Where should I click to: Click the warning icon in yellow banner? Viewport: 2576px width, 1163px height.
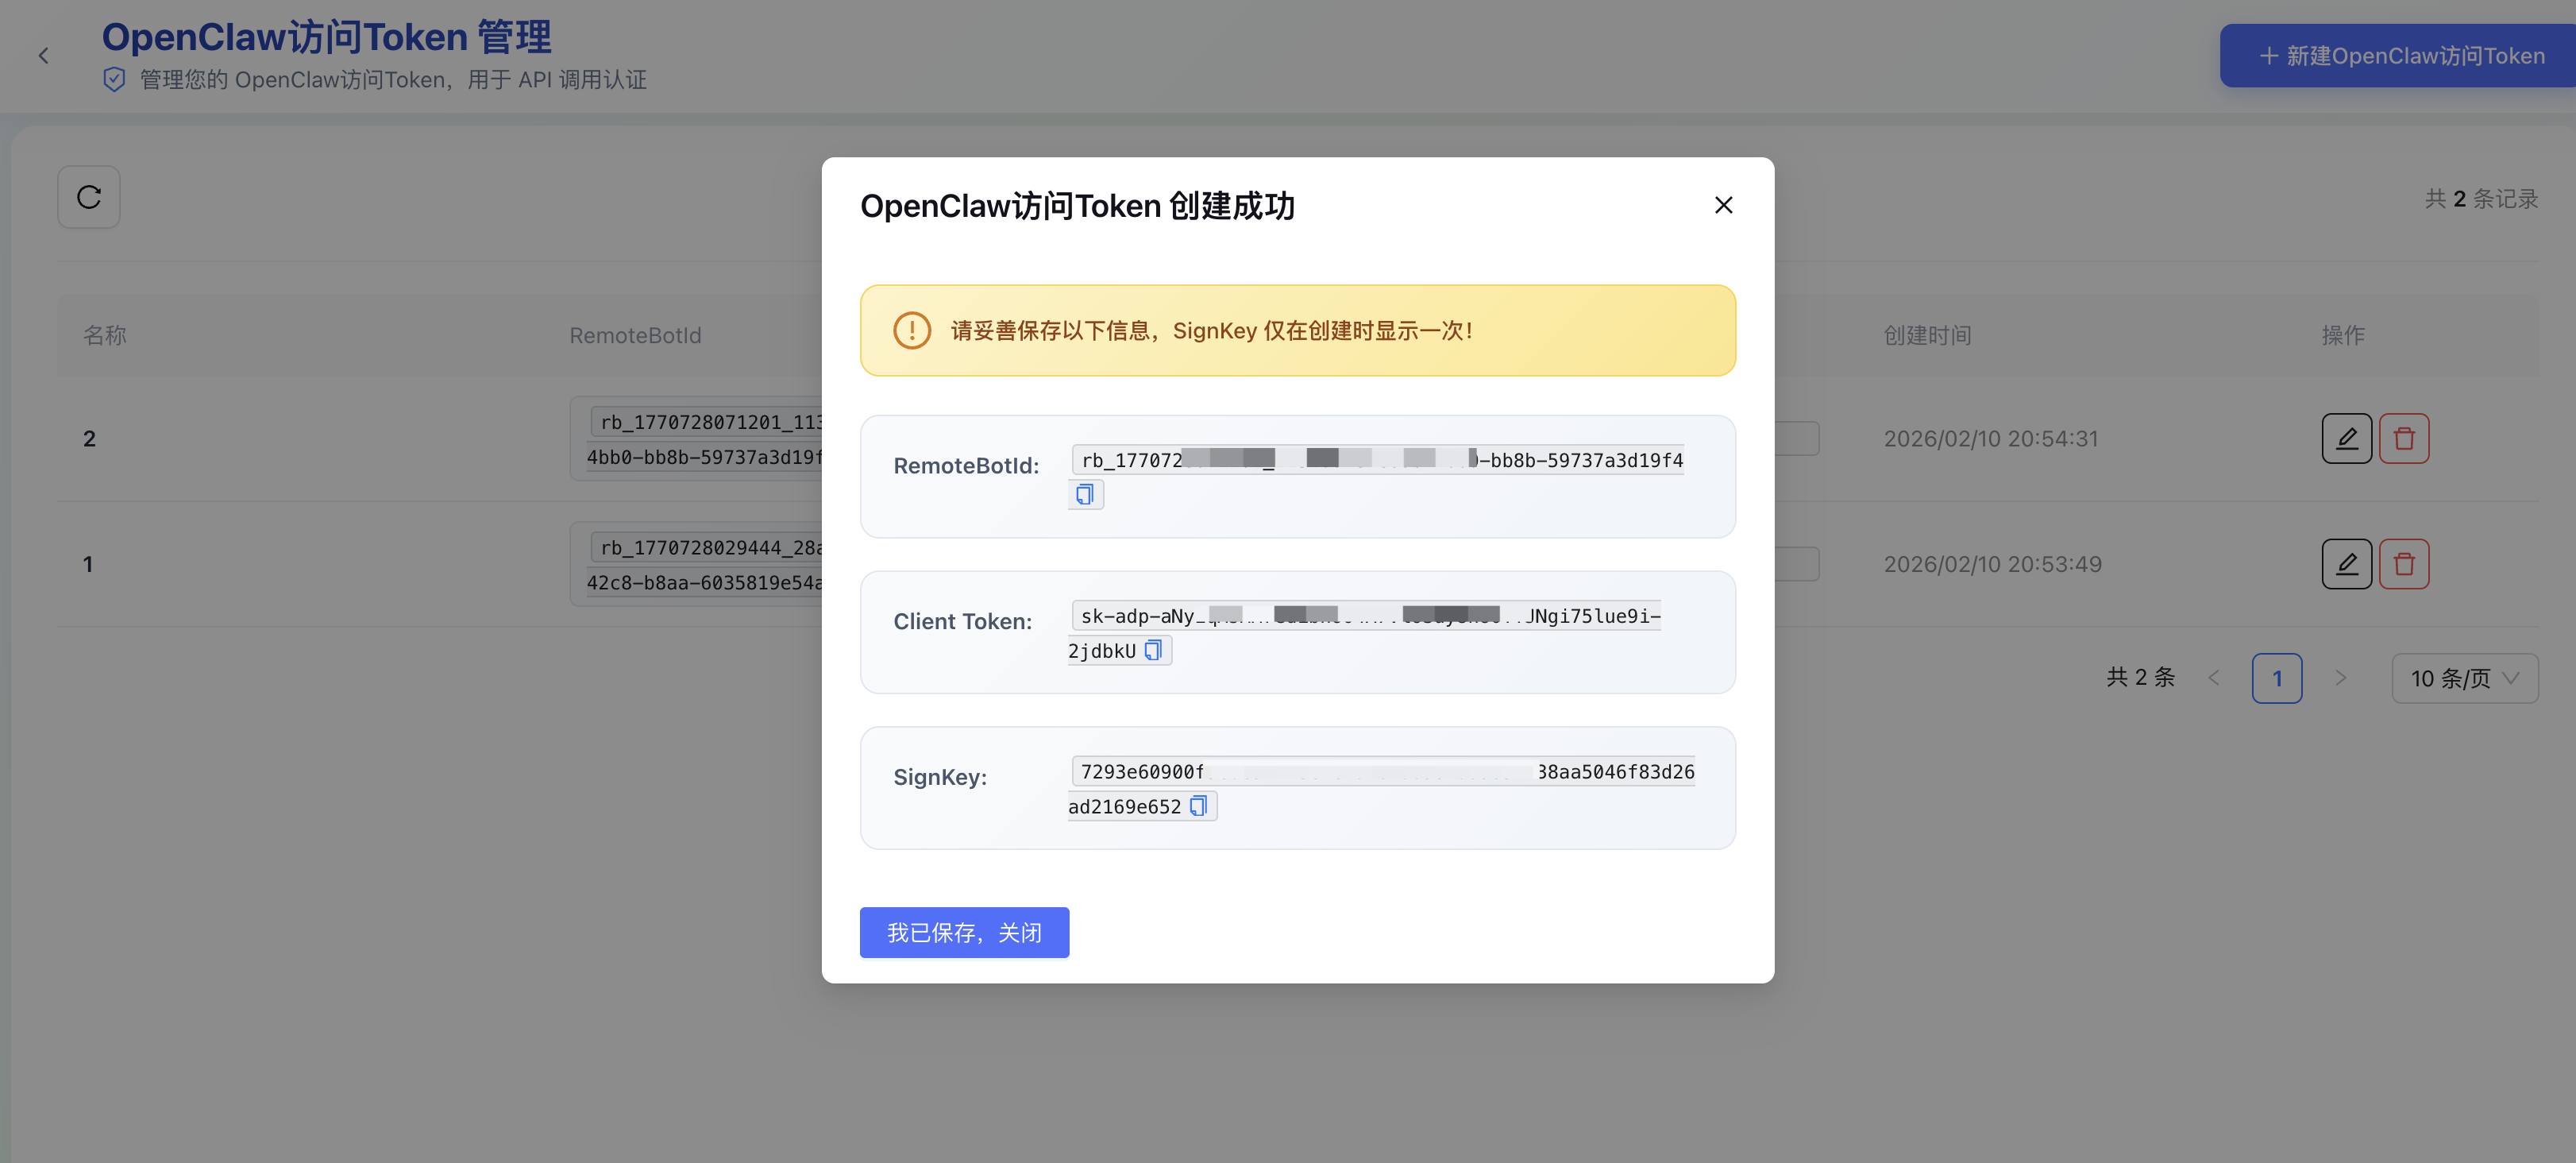(911, 330)
